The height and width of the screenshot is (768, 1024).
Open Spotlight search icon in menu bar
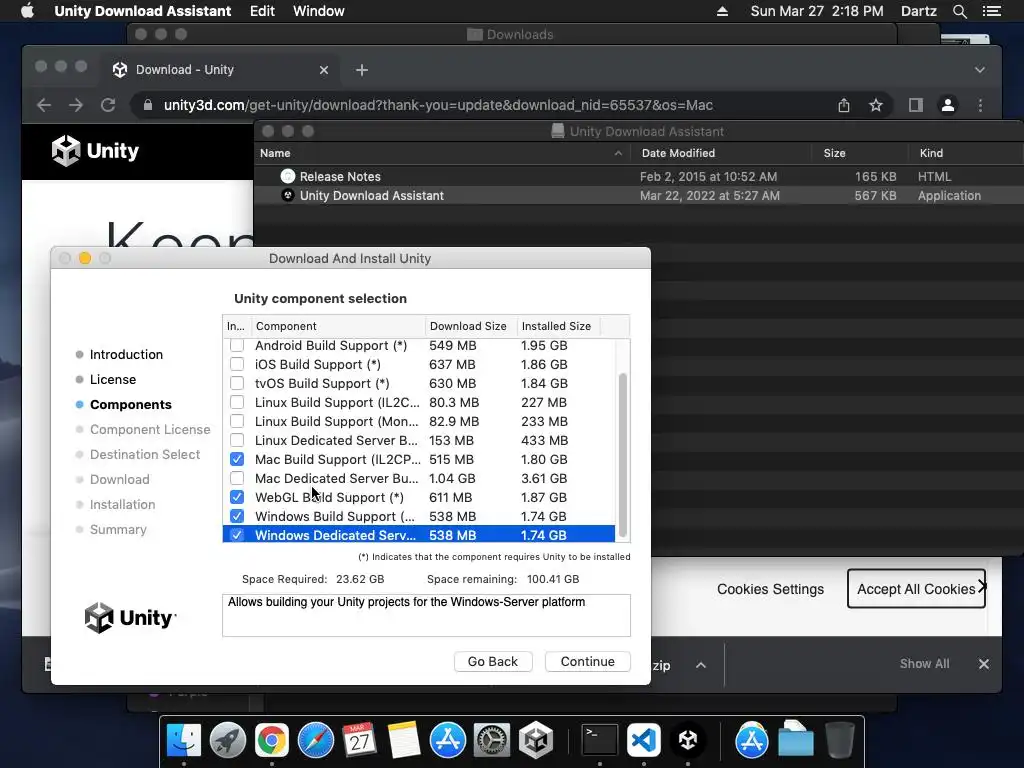(x=959, y=11)
